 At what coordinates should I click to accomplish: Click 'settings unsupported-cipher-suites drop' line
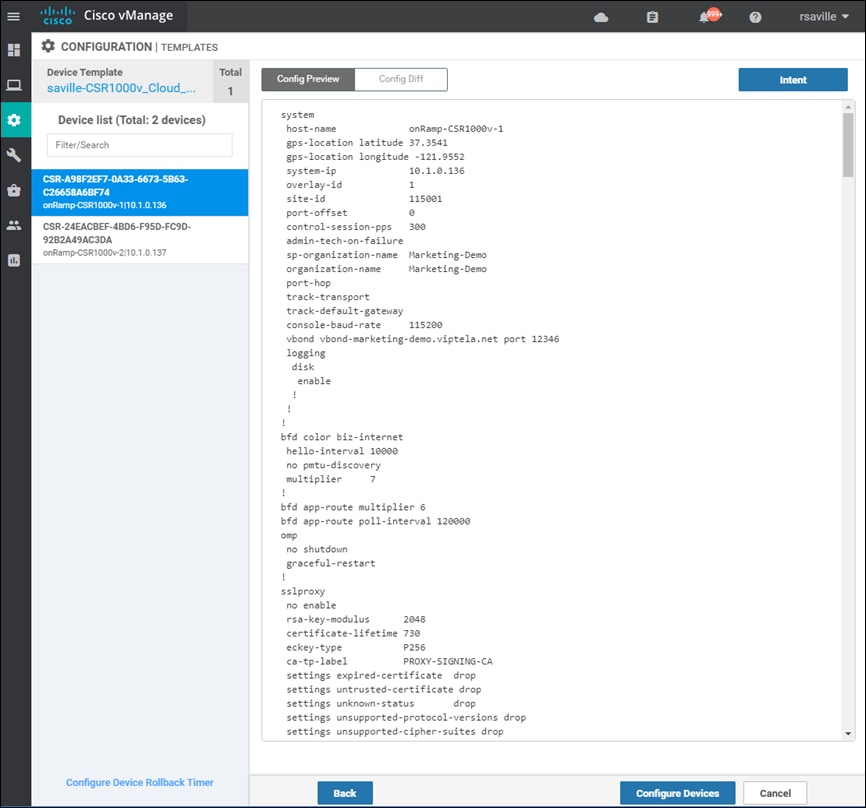pyautogui.click(x=395, y=732)
